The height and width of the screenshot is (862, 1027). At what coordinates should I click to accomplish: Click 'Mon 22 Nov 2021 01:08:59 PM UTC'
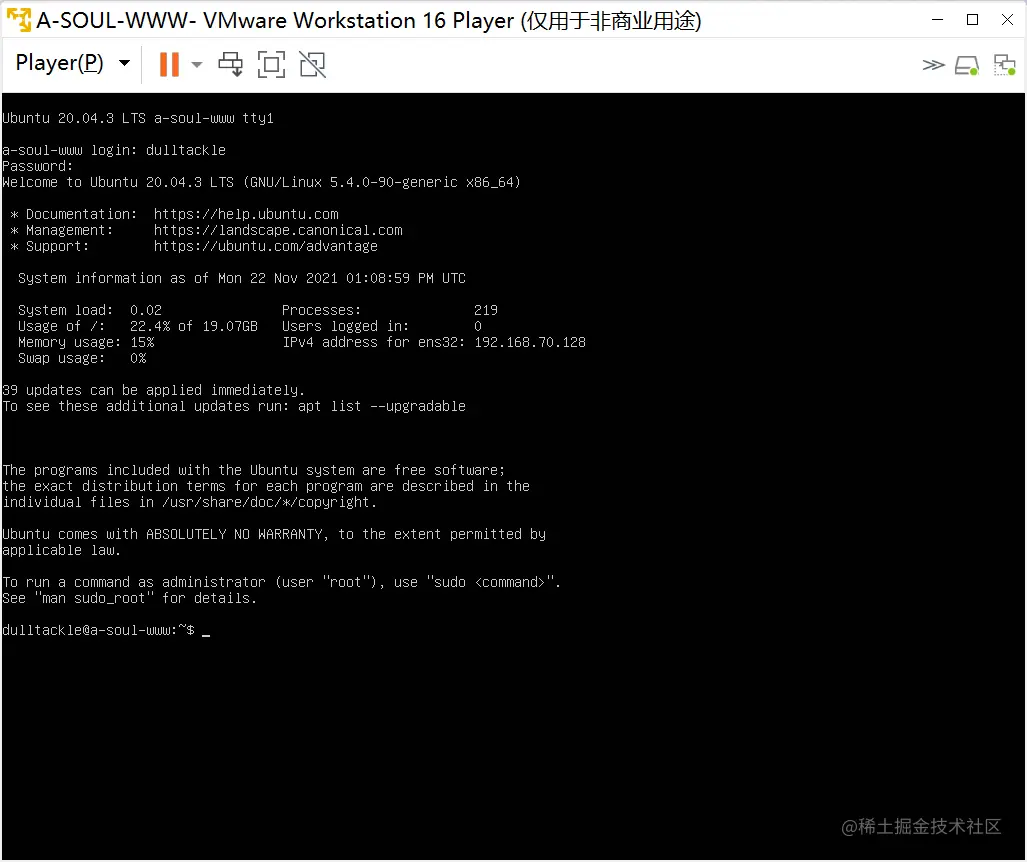[x=342, y=278]
